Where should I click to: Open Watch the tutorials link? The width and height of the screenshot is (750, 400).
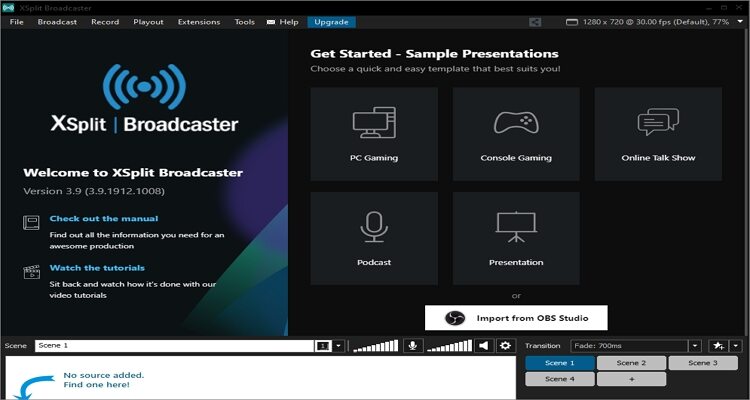tap(97, 268)
